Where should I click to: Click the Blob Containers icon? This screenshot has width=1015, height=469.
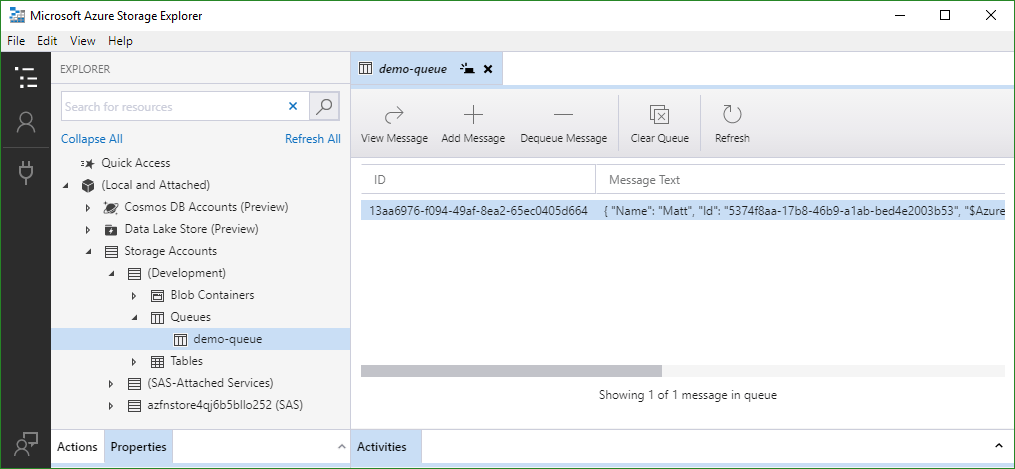157,296
